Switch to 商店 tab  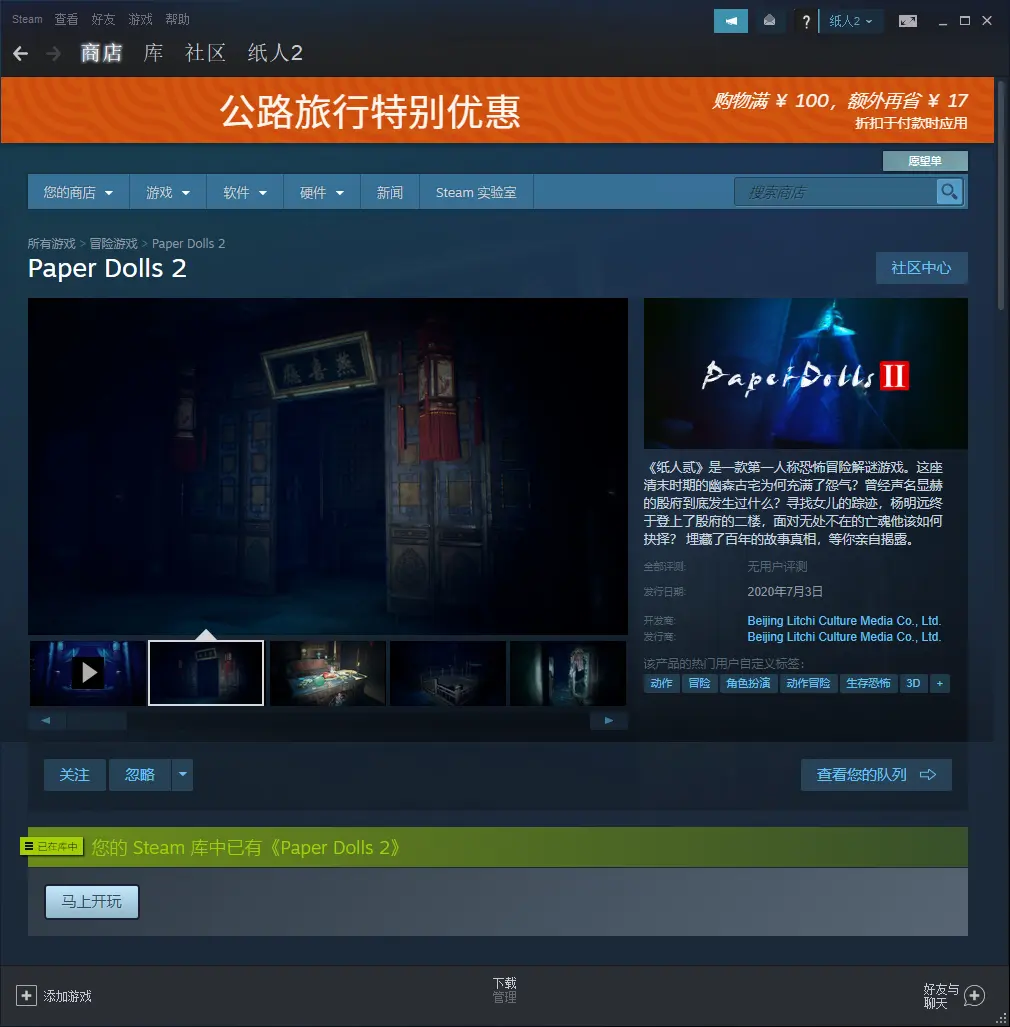(x=102, y=53)
